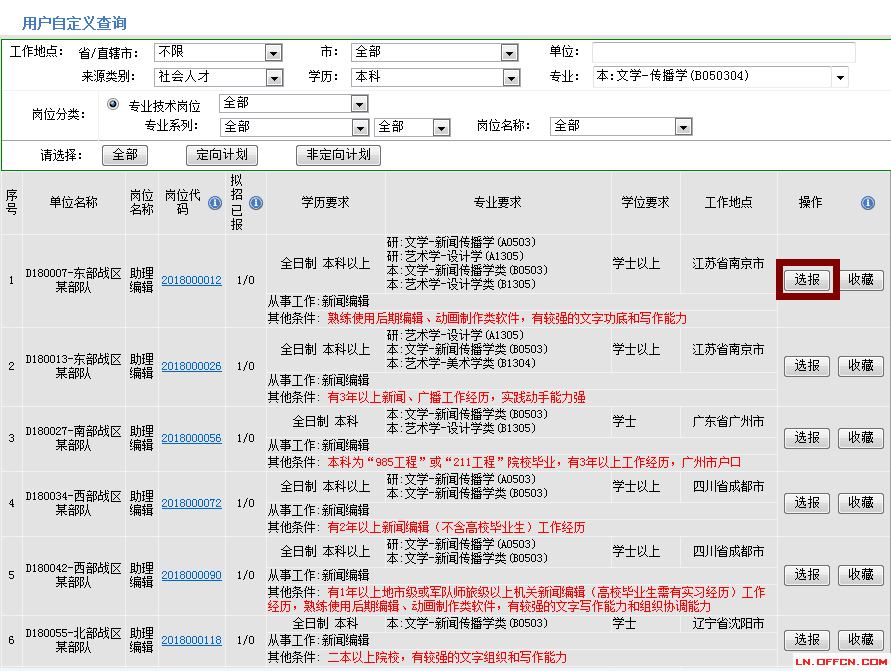891x671 pixels.
Task: Click the 单位名称 column header
Action: click(x=73, y=203)
